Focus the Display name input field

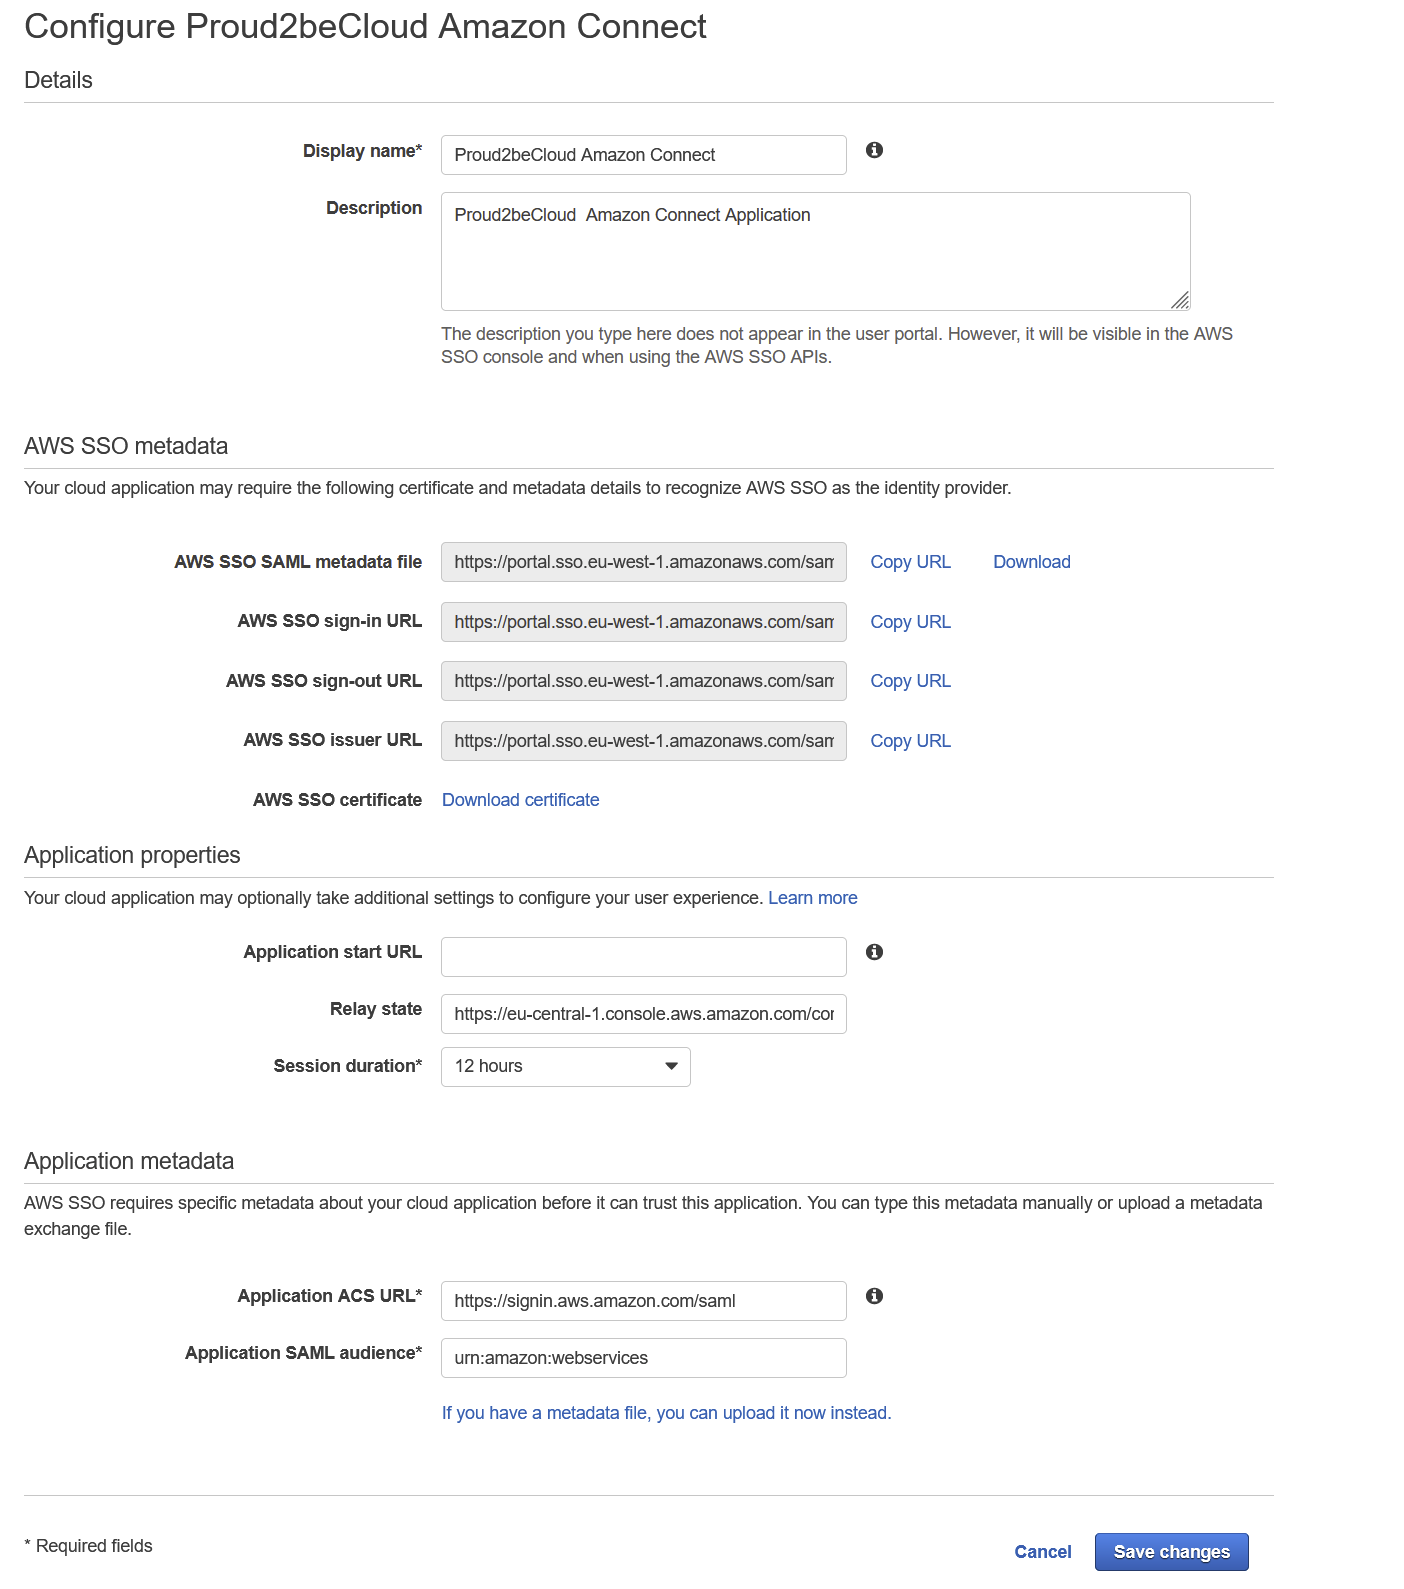[643, 155]
